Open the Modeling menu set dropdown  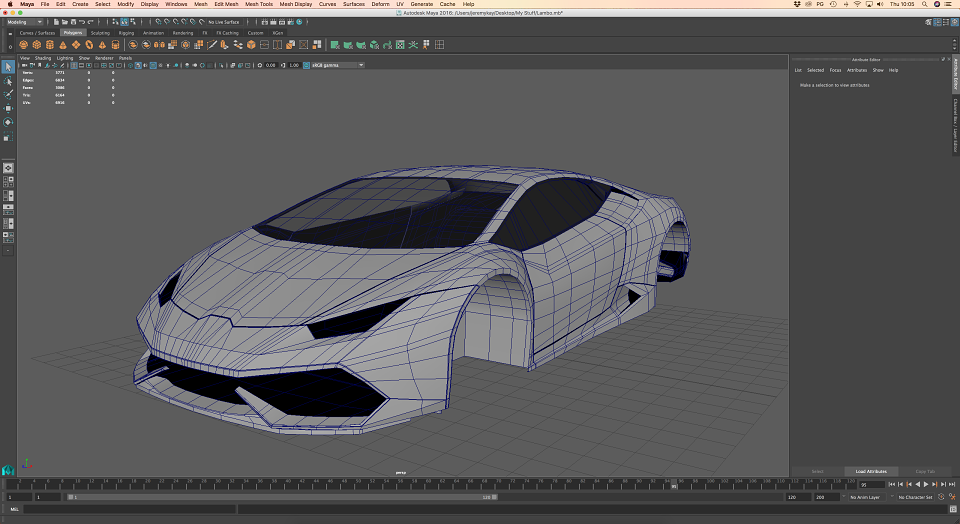click(x=24, y=22)
